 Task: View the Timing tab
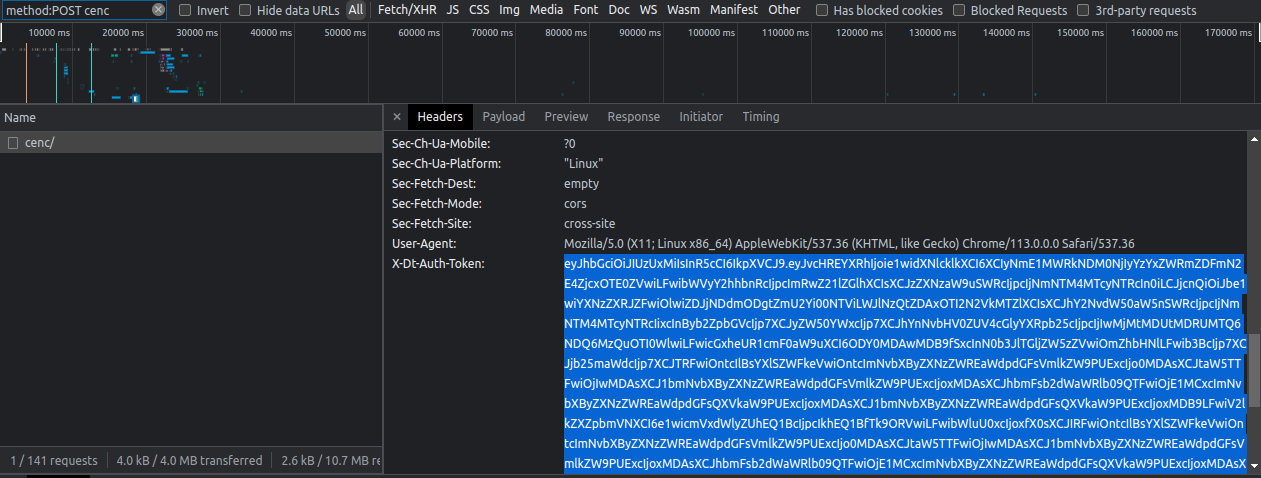point(761,117)
